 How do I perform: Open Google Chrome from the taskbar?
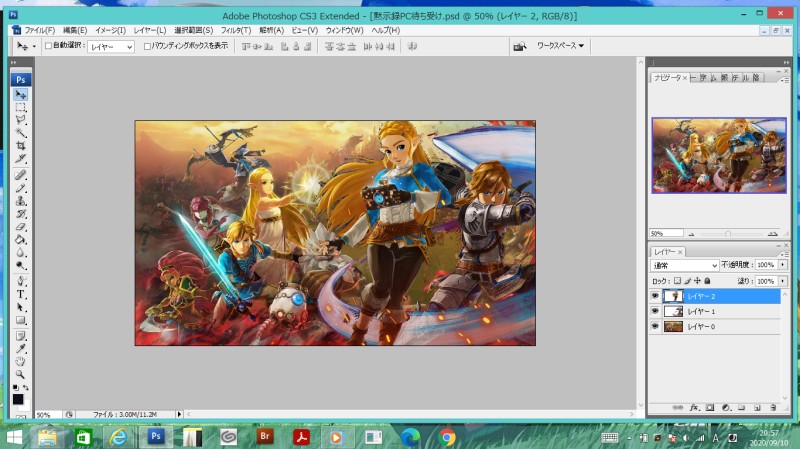(x=447, y=437)
